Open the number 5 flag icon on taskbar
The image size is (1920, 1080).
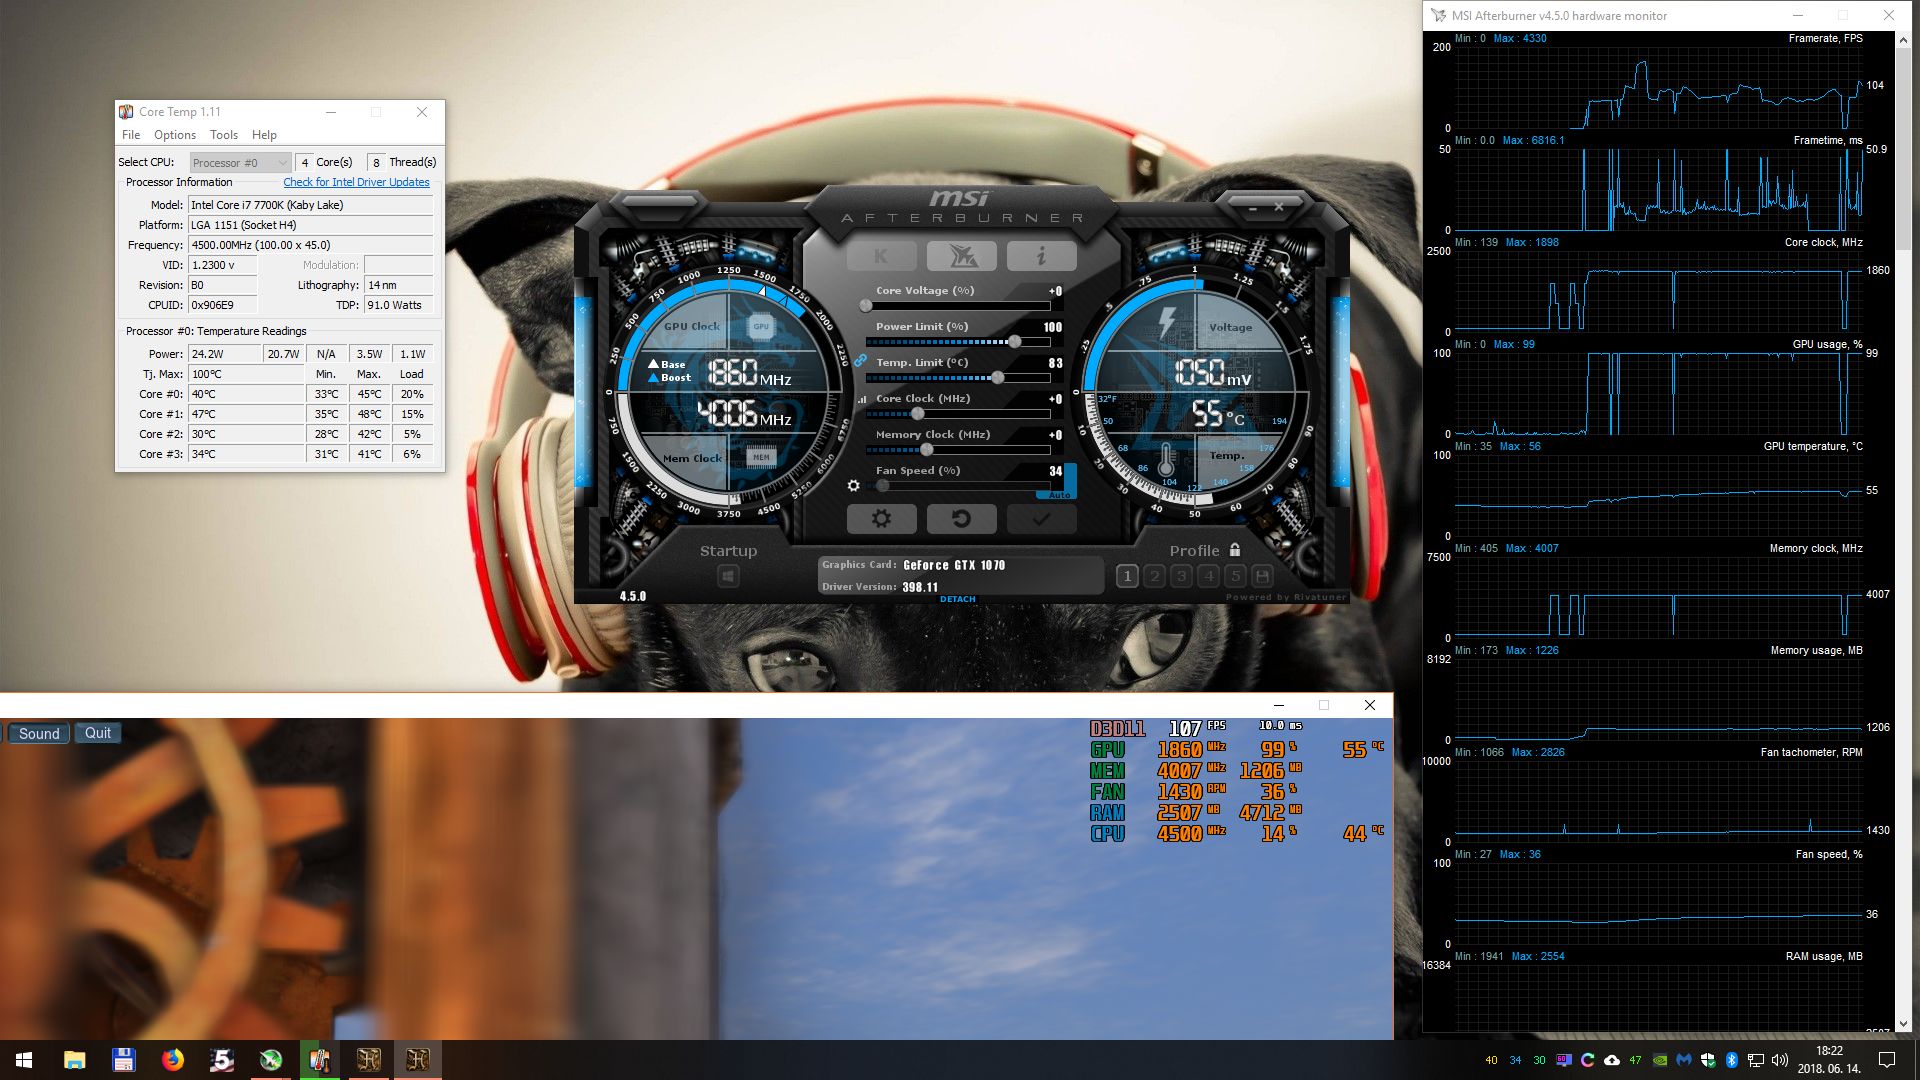pos(221,1060)
